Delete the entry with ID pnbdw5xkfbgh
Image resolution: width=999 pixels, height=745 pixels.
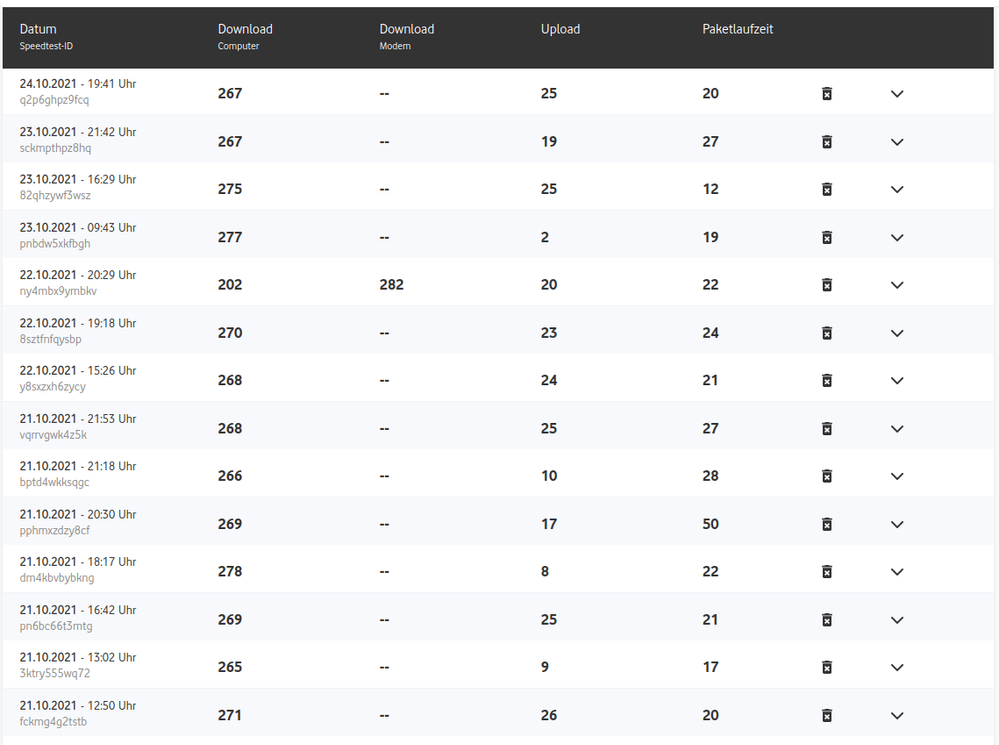coord(827,238)
